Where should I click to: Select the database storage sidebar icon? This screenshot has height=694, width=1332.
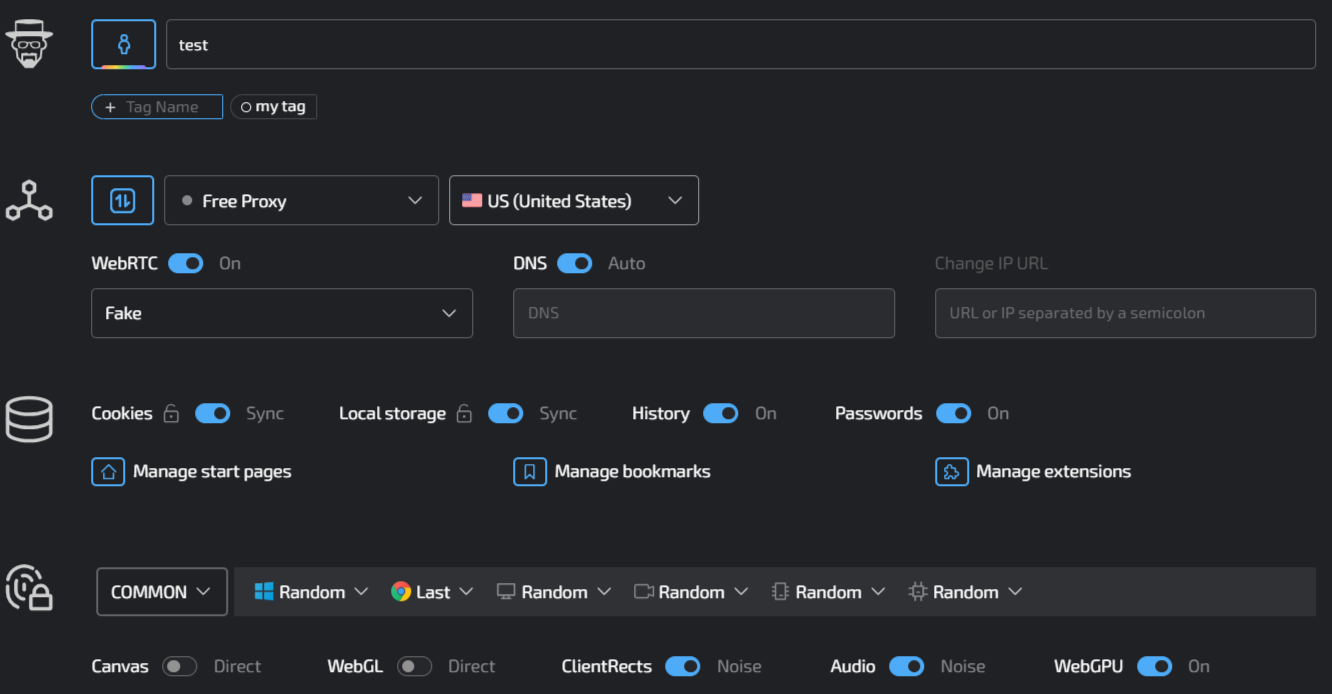click(29, 419)
